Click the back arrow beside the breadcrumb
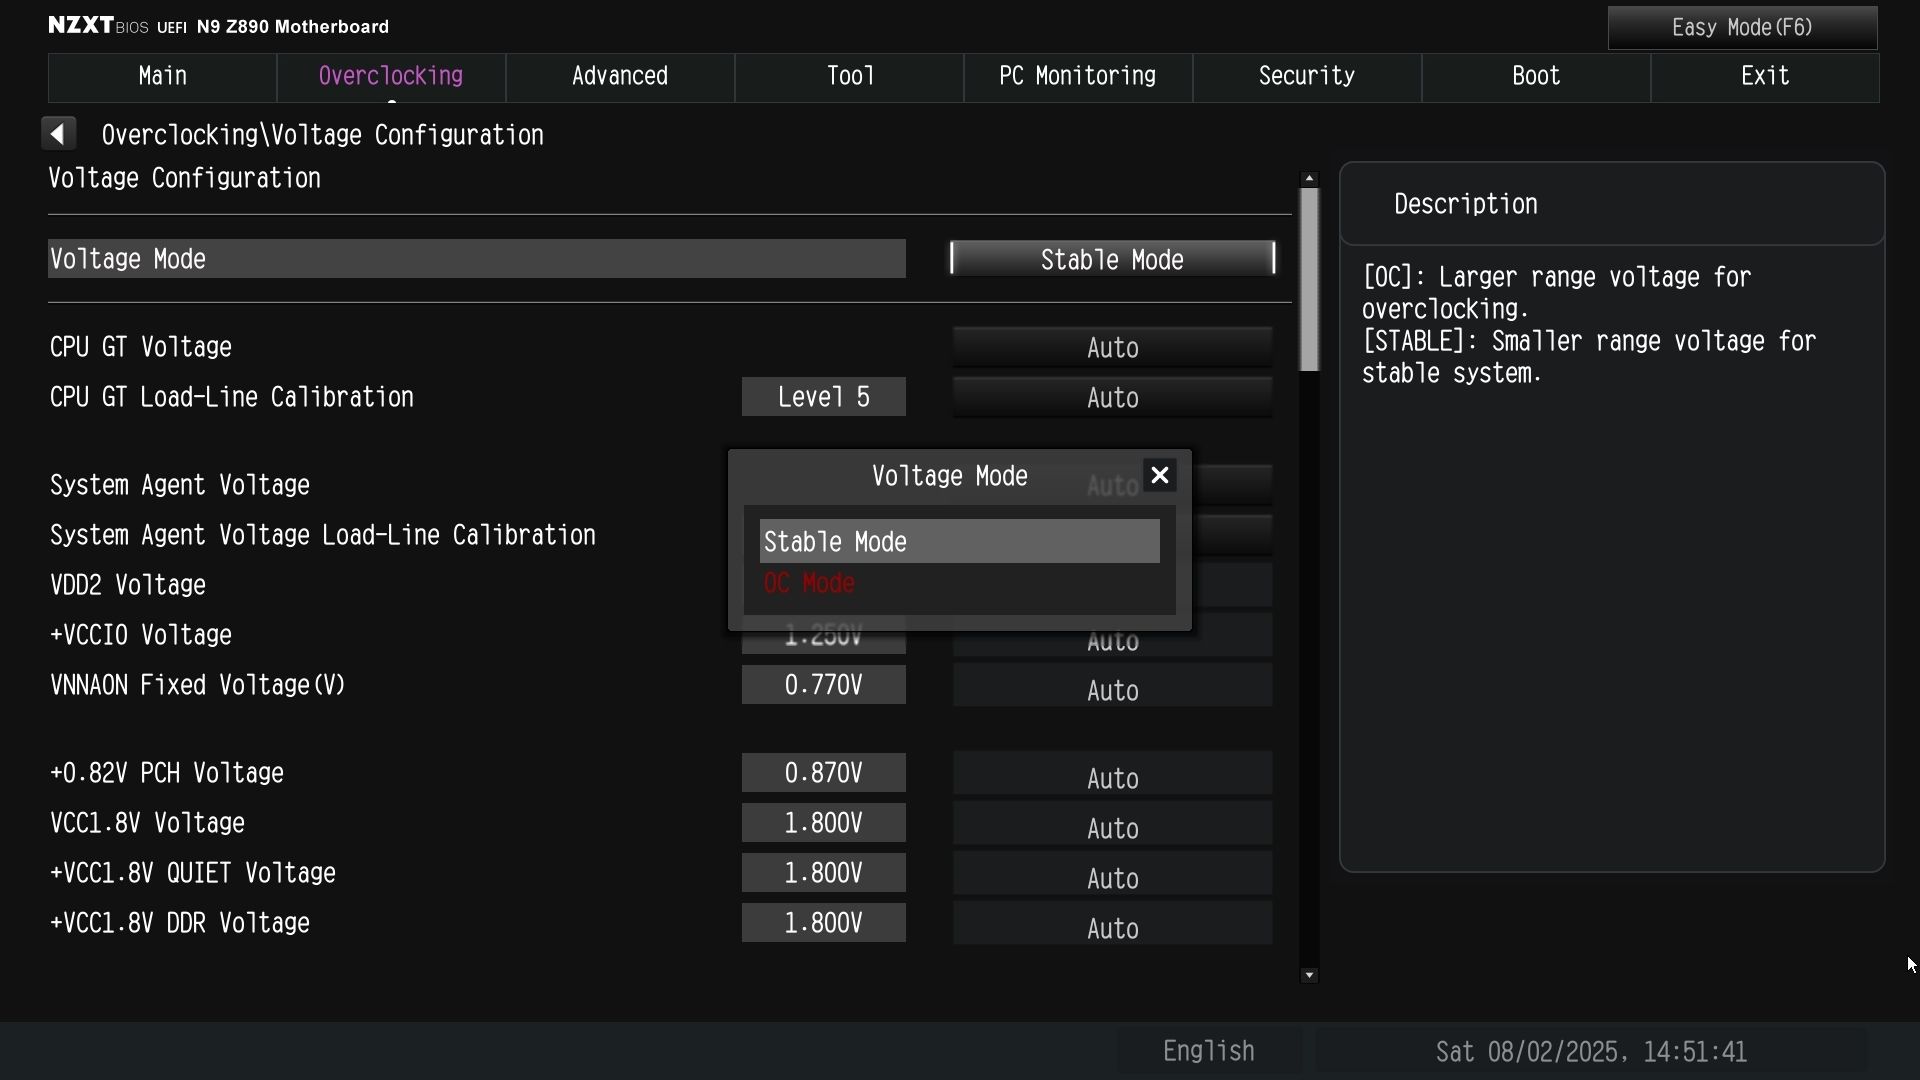 pos(59,134)
